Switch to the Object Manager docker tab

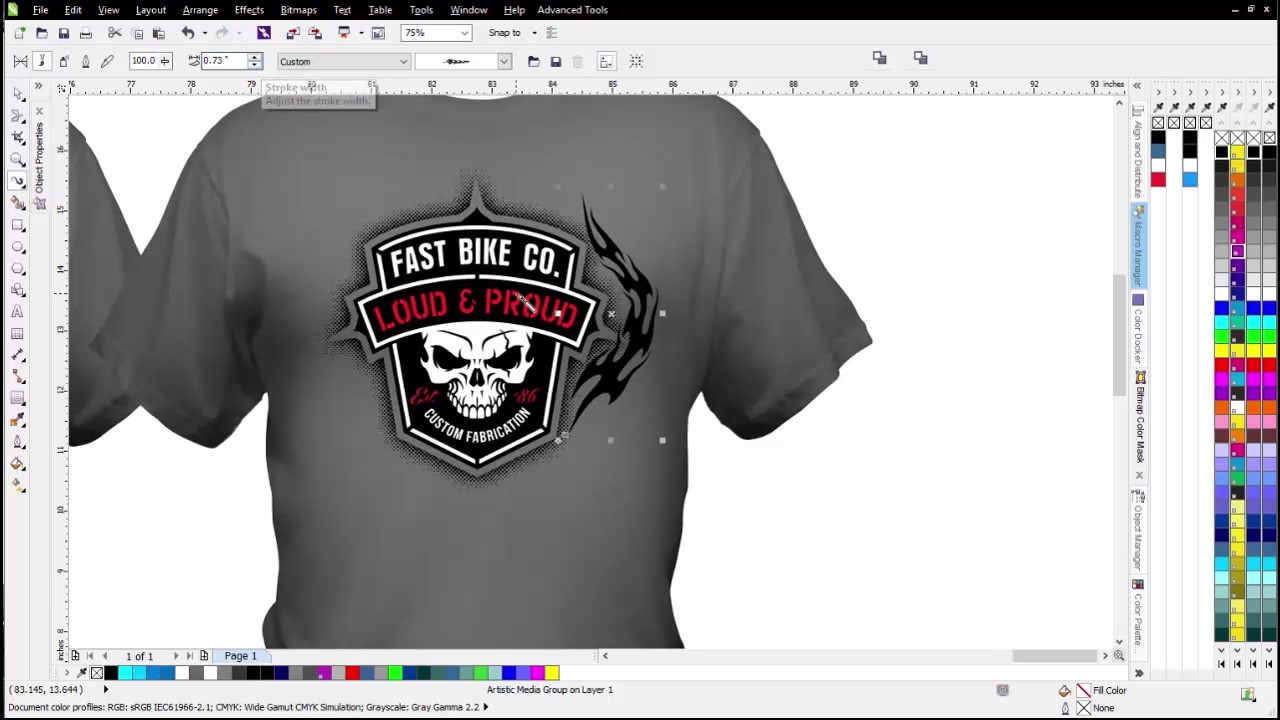pos(1139,530)
